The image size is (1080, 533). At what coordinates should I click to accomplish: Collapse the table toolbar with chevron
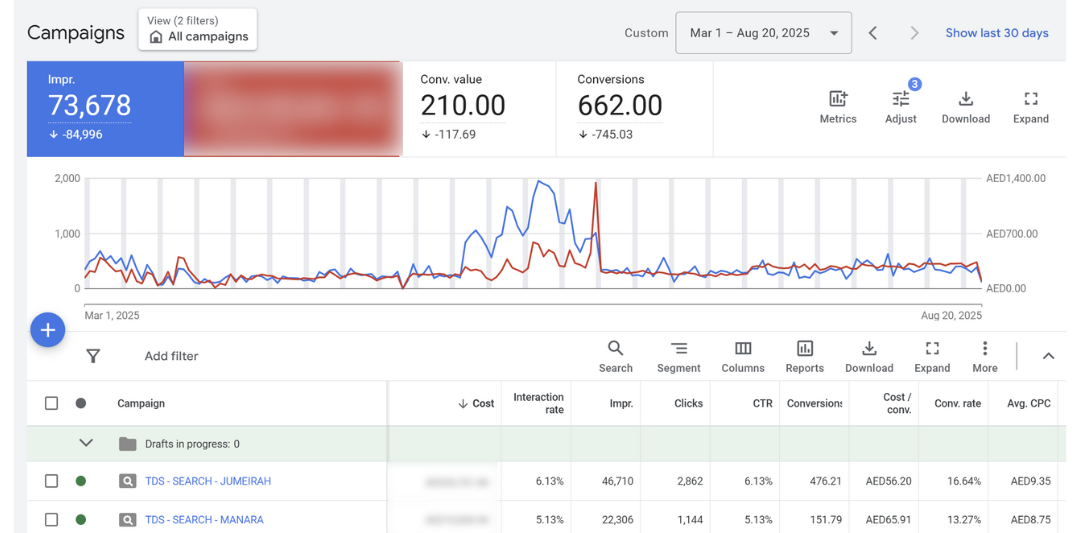point(1048,356)
